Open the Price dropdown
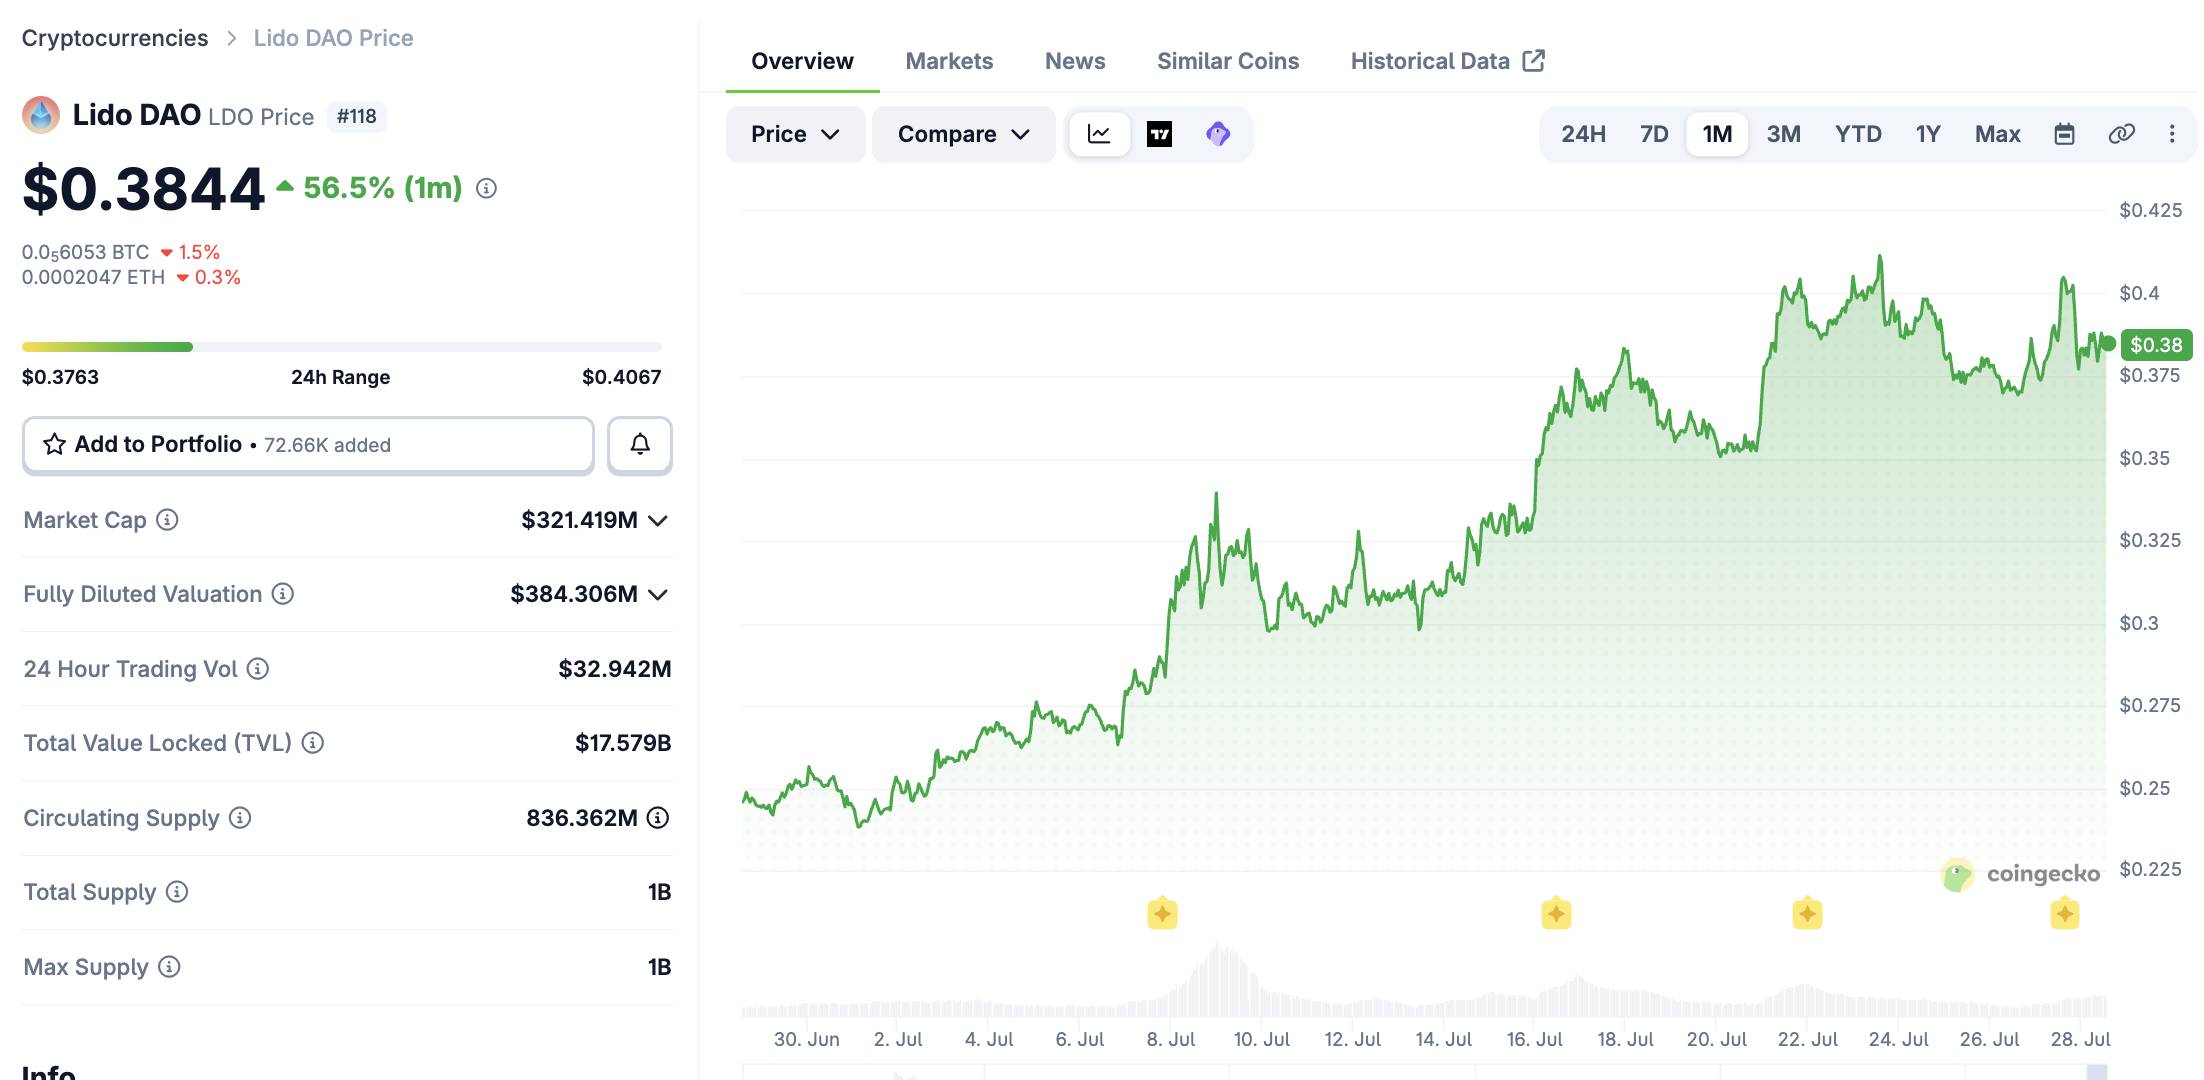 795,134
